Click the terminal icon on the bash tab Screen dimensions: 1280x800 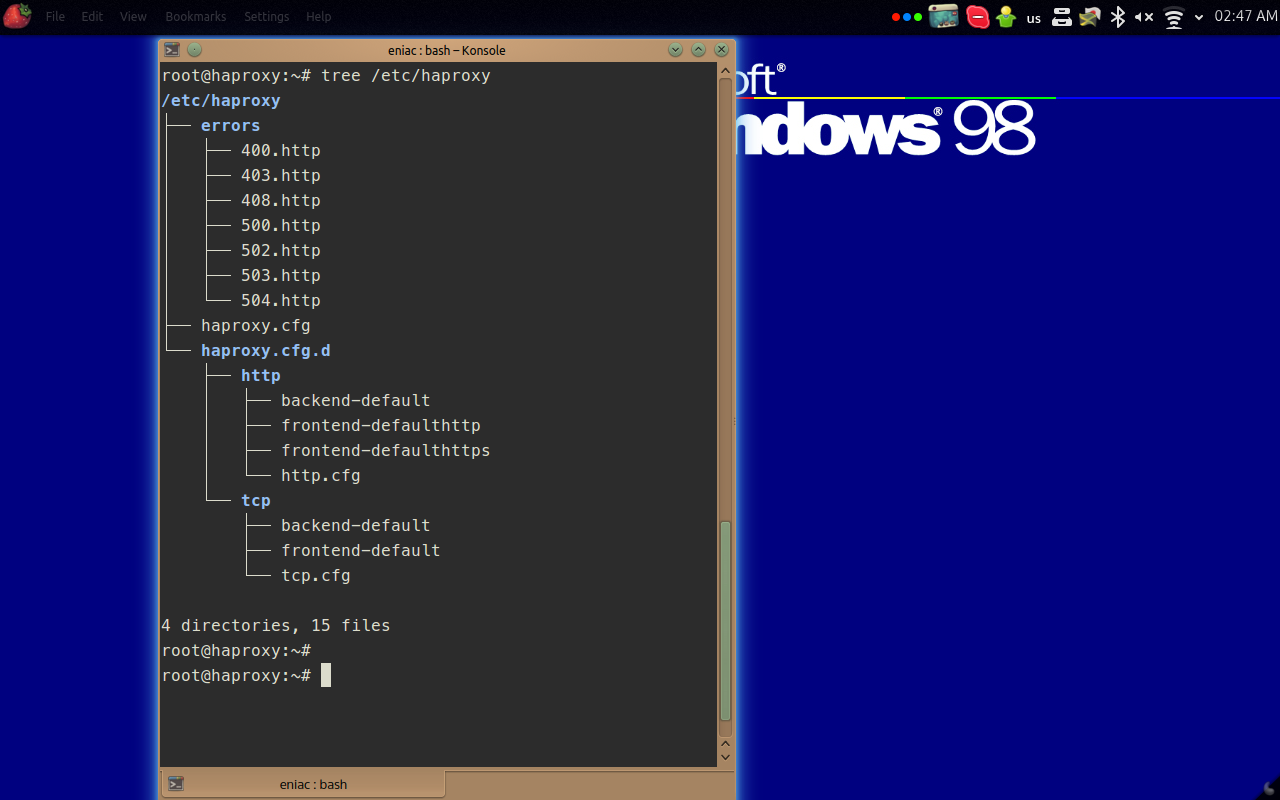pyautogui.click(x=176, y=784)
